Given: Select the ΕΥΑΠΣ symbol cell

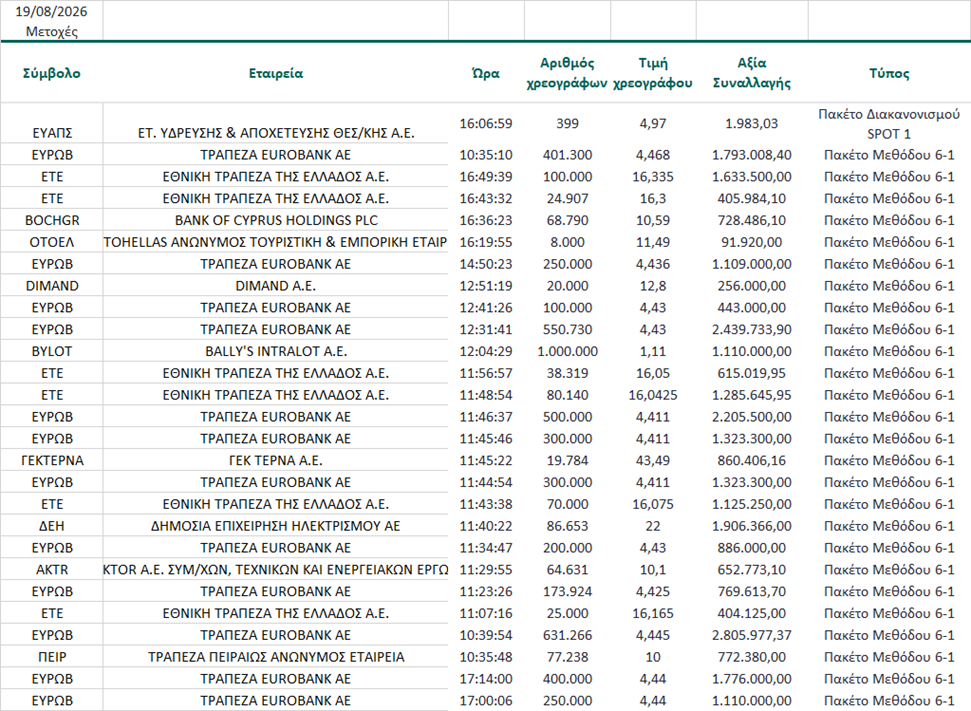Looking at the screenshot, I should click(51, 133).
